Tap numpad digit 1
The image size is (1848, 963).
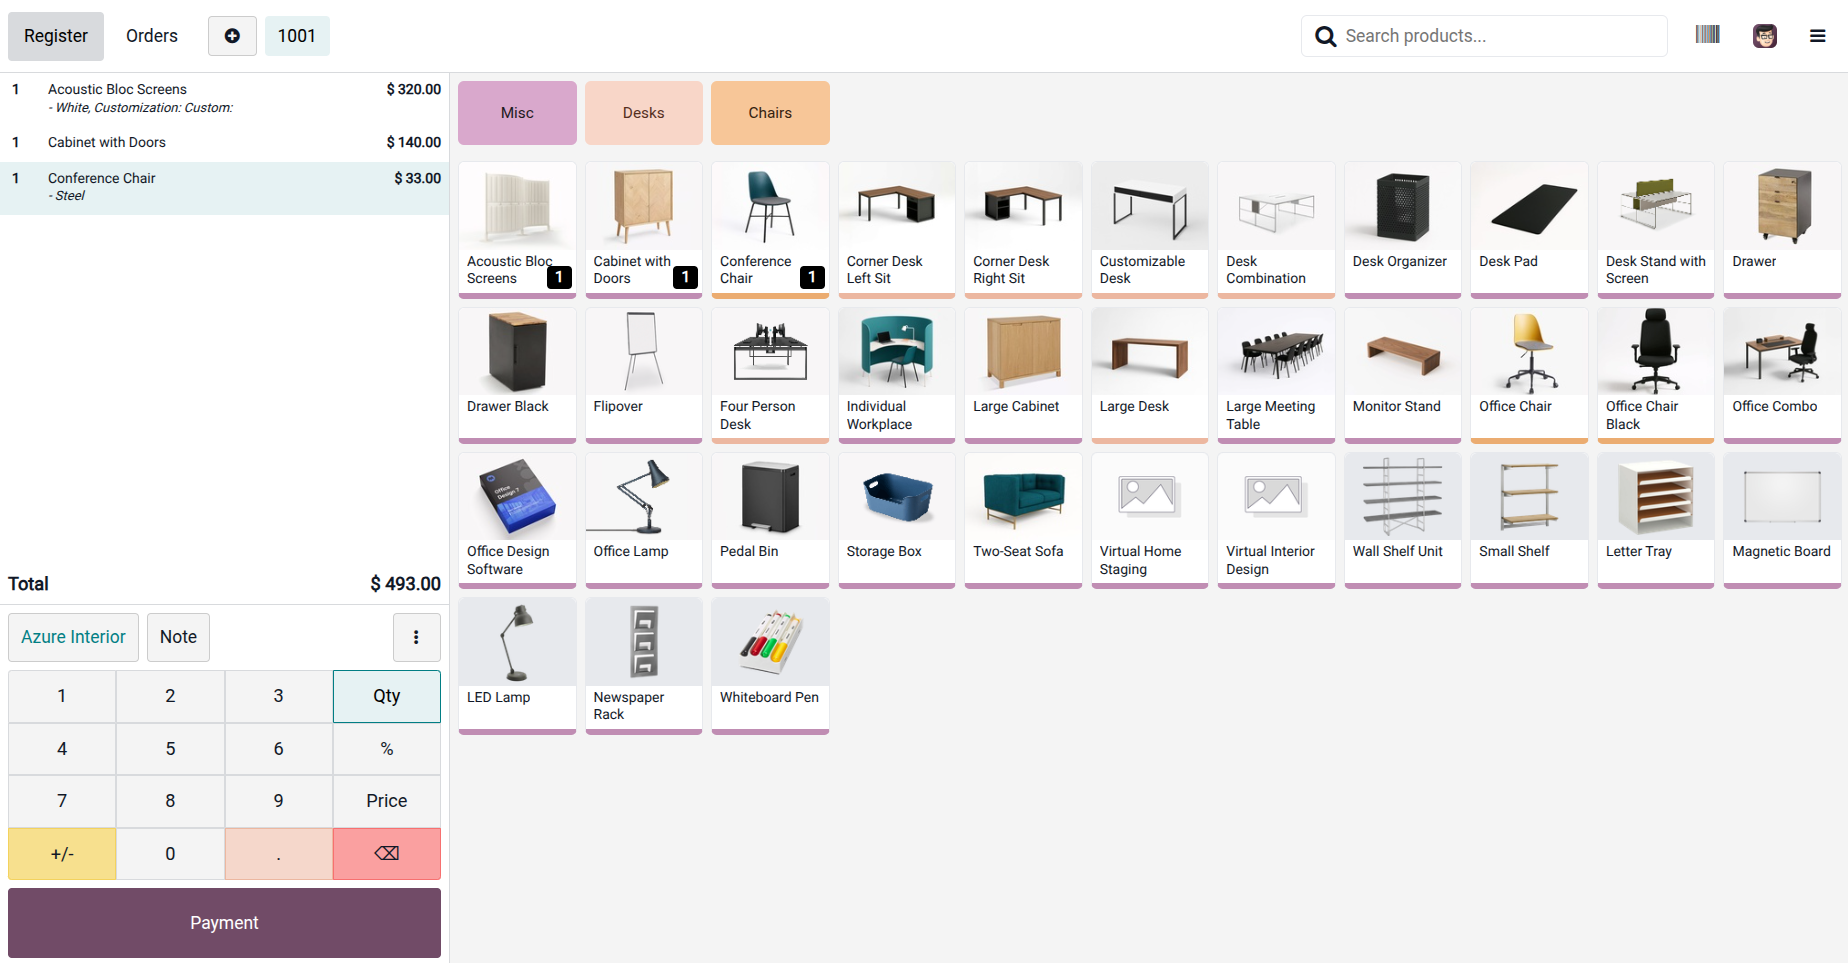[x=62, y=696]
